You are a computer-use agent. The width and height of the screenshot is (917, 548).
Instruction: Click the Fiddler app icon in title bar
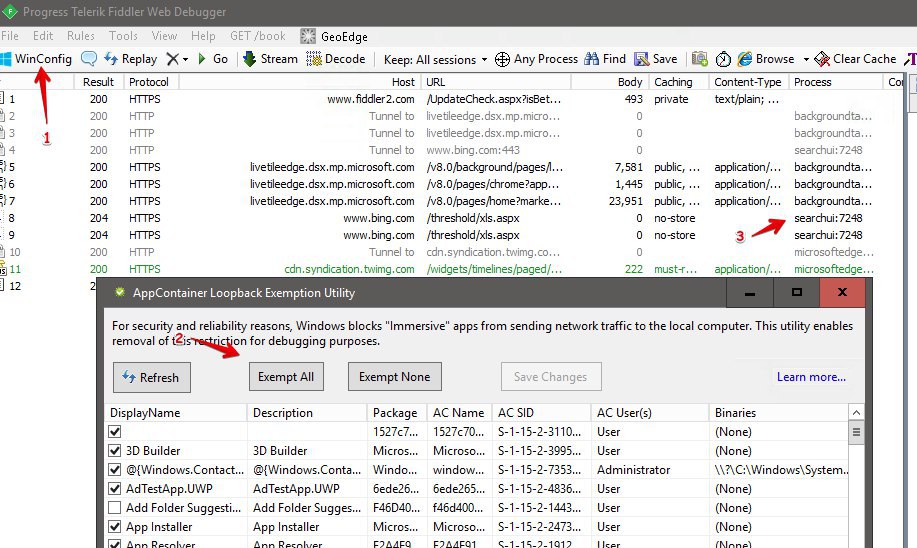pyautogui.click(x=10, y=12)
